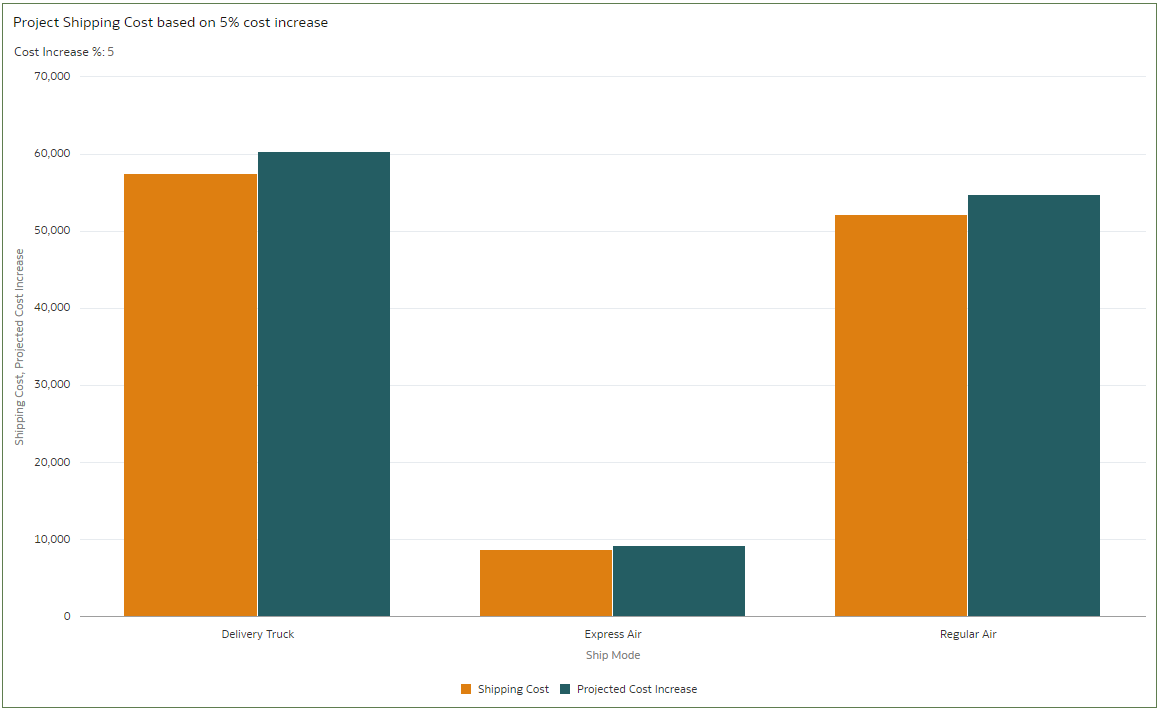Image resolution: width=1160 pixels, height=712 pixels.
Task: Click the Delivery Truck axis label
Action: coord(257,634)
